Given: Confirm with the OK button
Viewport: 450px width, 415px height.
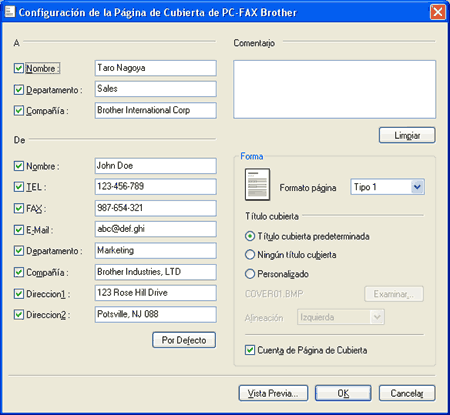Looking at the screenshot, I should 343,393.
